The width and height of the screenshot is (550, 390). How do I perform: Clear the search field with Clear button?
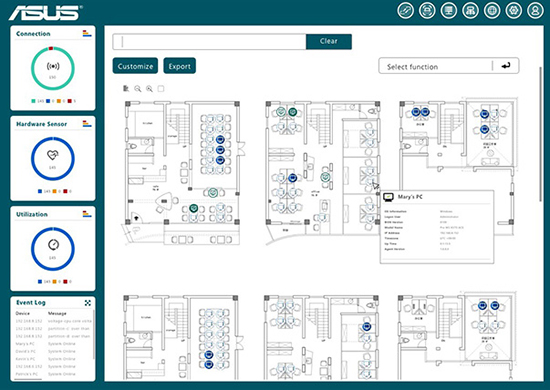pyautogui.click(x=329, y=41)
